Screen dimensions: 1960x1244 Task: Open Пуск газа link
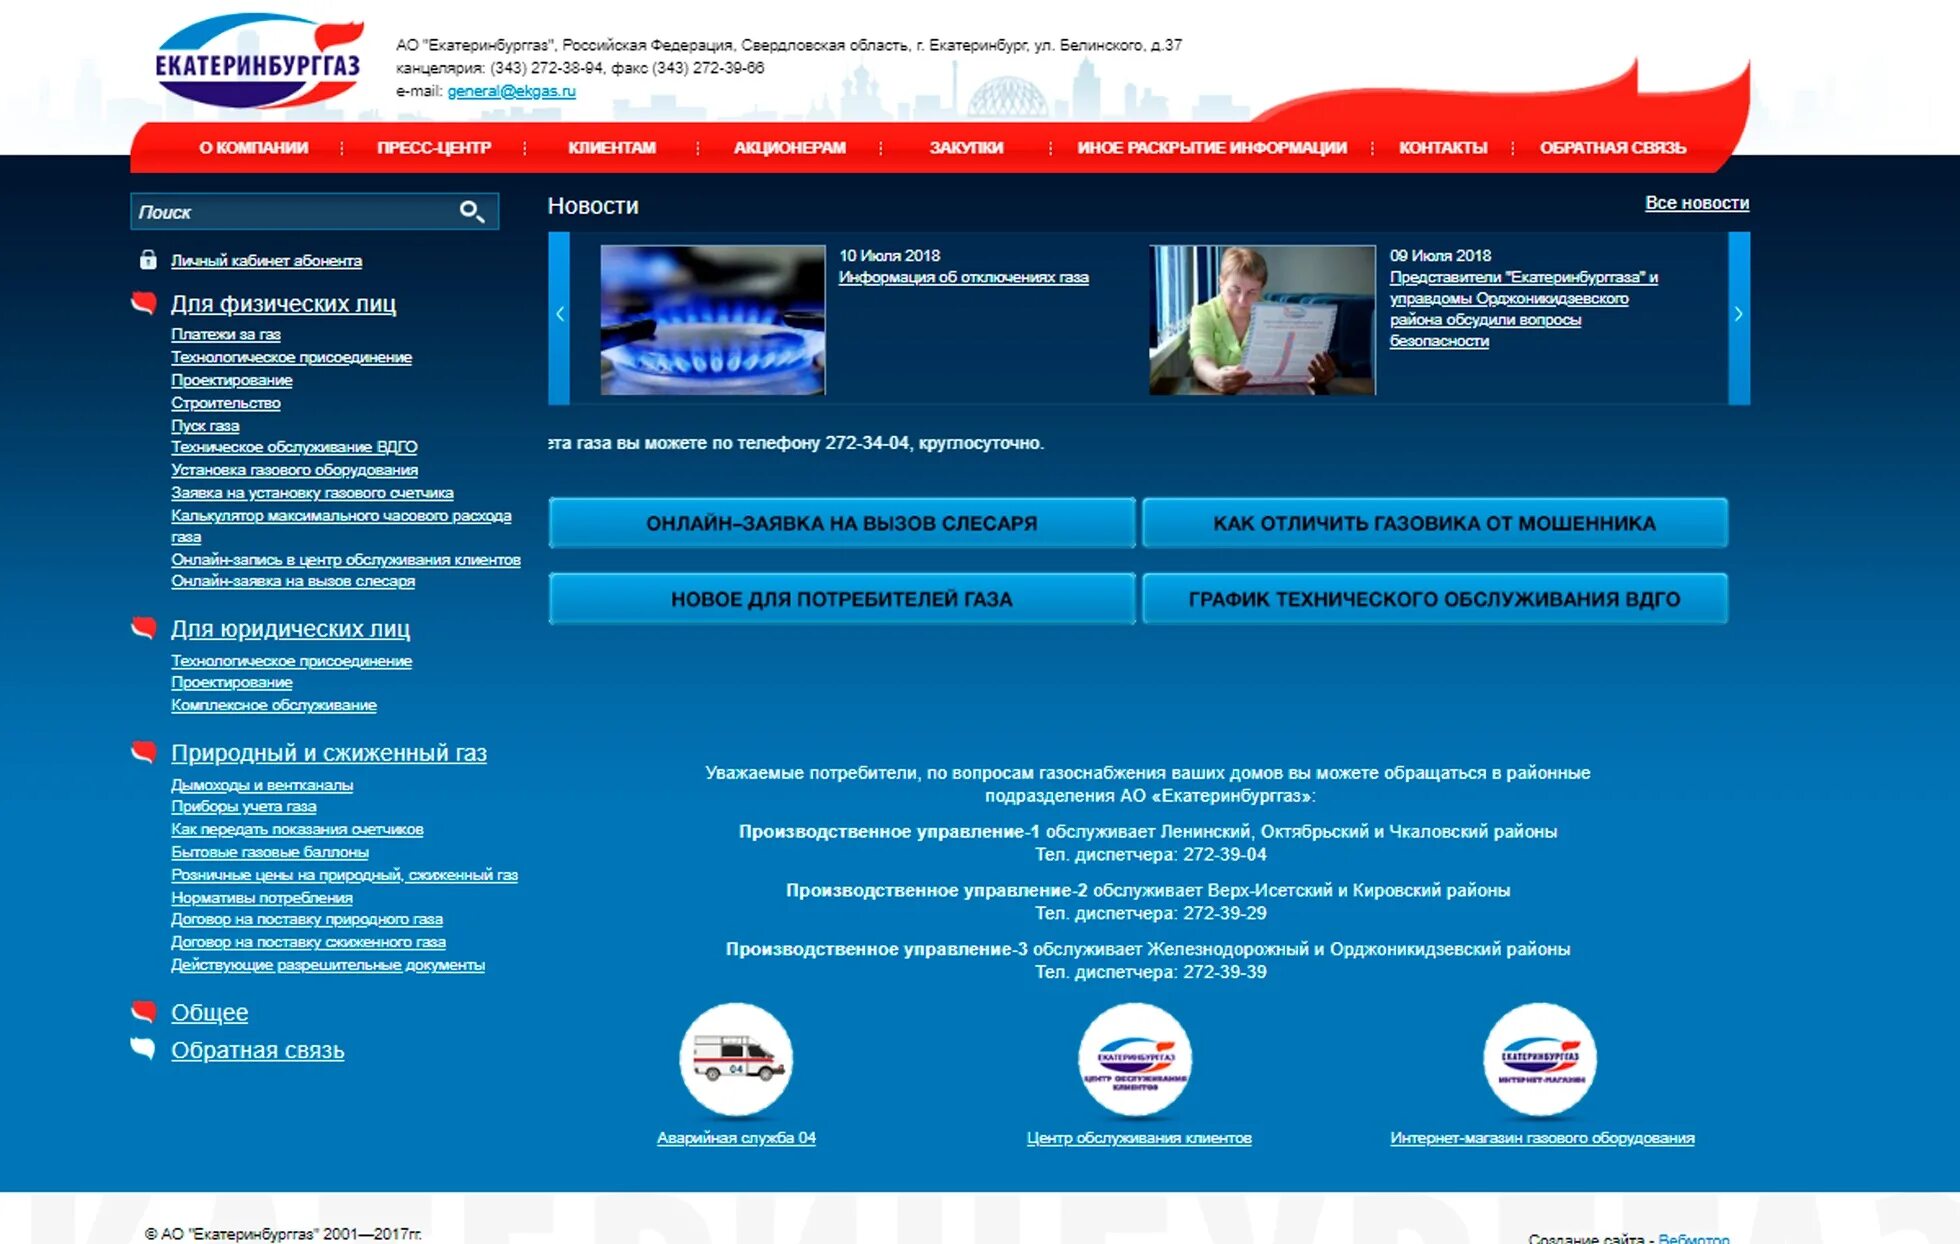click(x=205, y=426)
